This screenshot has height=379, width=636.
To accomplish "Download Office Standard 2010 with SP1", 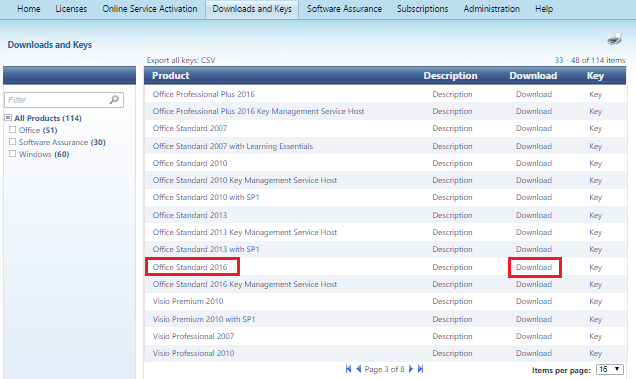I will [x=534, y=197].
